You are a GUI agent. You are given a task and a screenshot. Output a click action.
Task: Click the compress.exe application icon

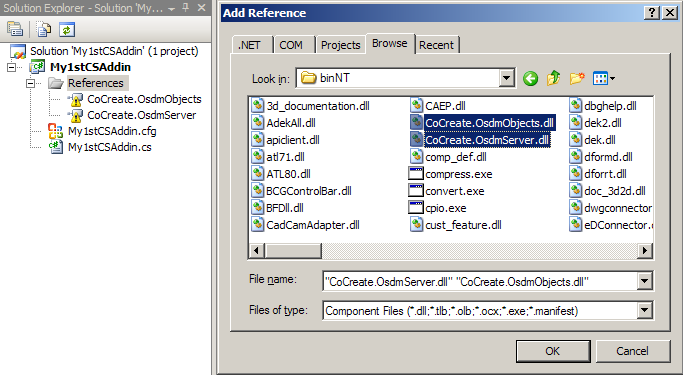click(x=416, y=174)
